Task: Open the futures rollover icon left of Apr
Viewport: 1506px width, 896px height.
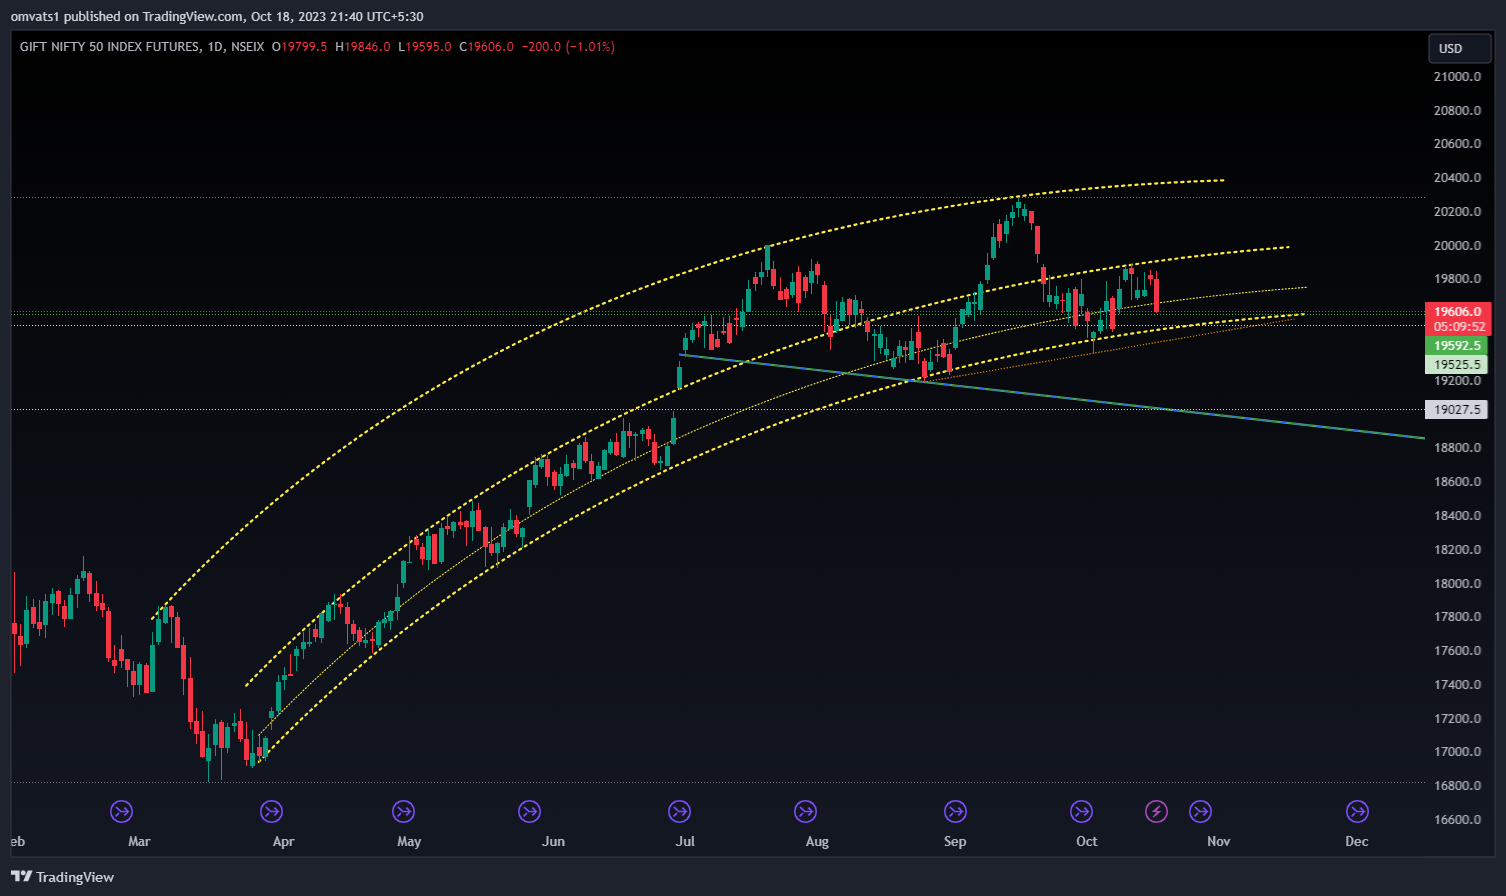Action: (271, 811)
